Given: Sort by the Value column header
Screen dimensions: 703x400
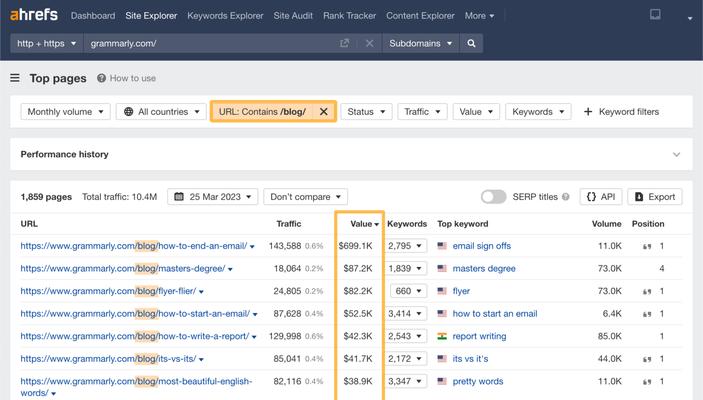Looking at the screenshot, I should tap(365, 224).
